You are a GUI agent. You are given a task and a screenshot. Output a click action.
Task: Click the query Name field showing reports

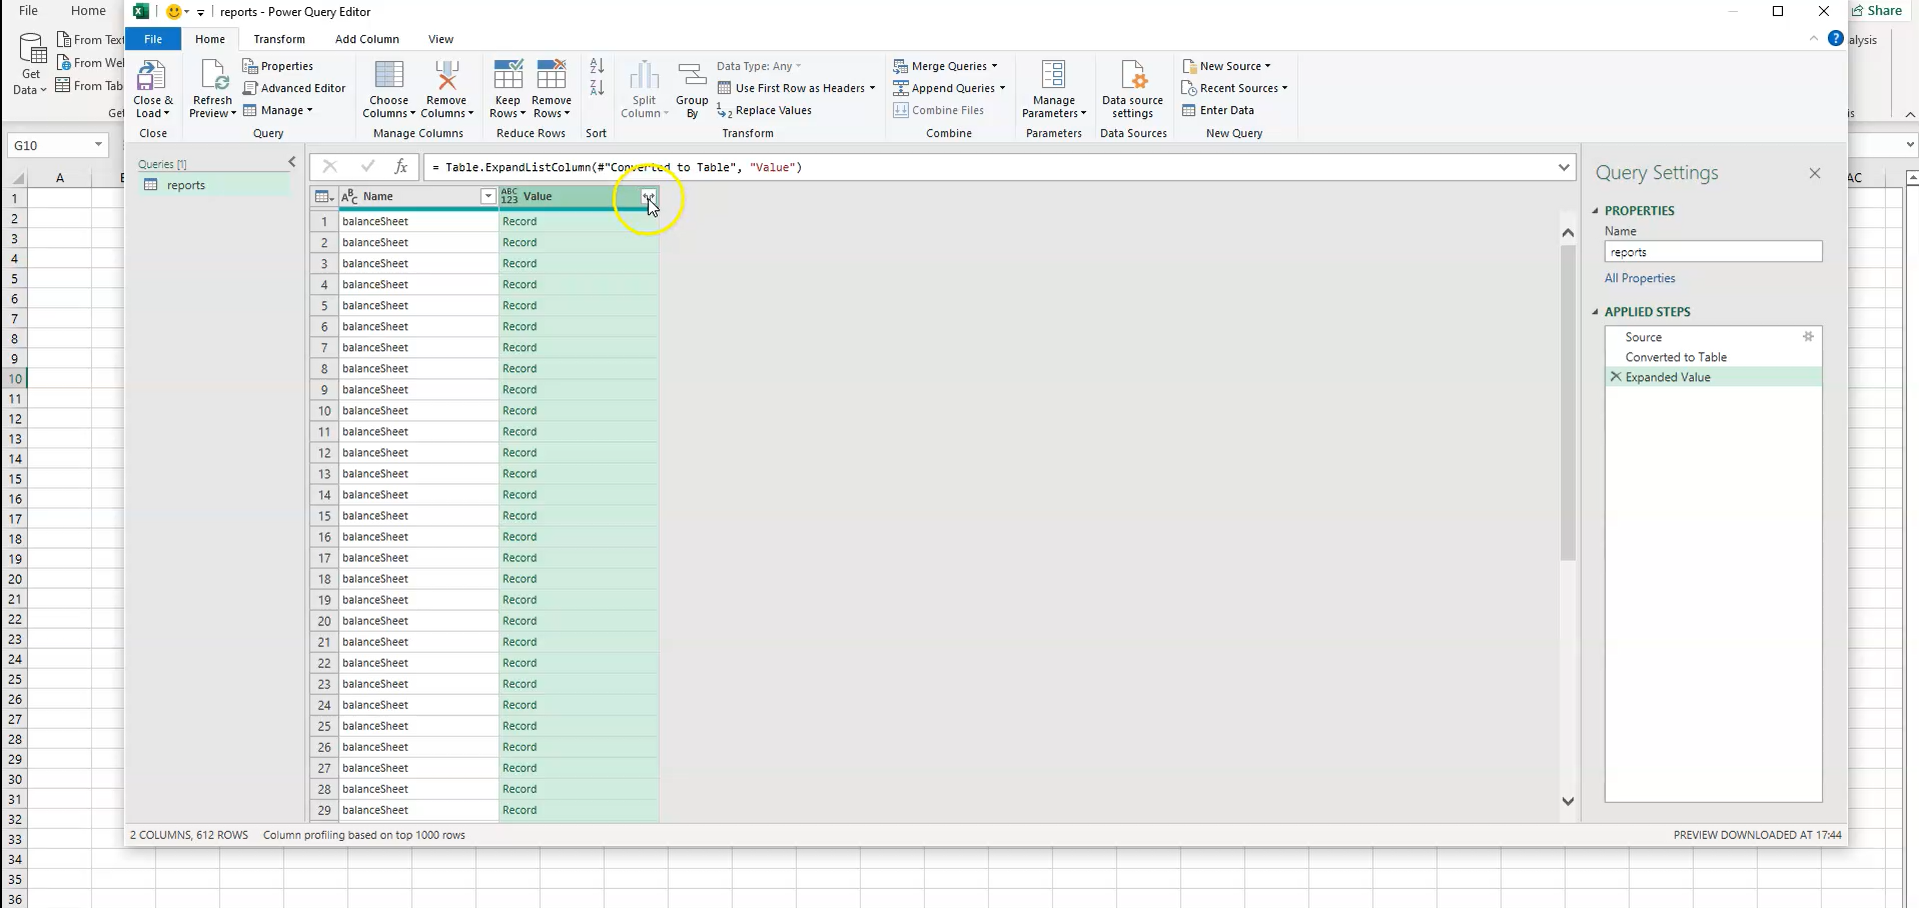click(1712, 251)
